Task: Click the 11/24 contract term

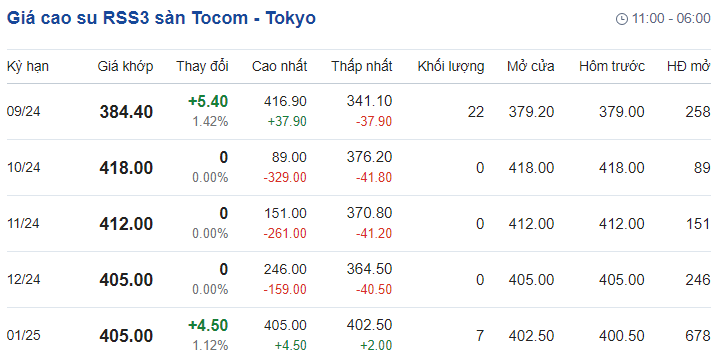Action: pos(23,224)
